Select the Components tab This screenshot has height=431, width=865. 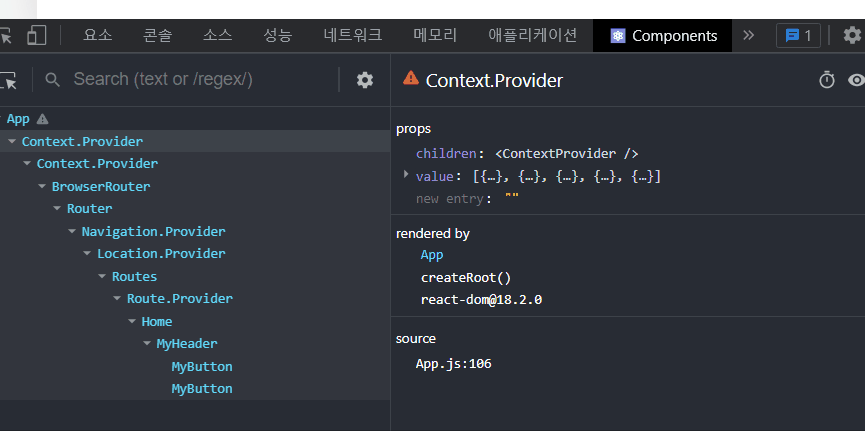click(663, 36)
